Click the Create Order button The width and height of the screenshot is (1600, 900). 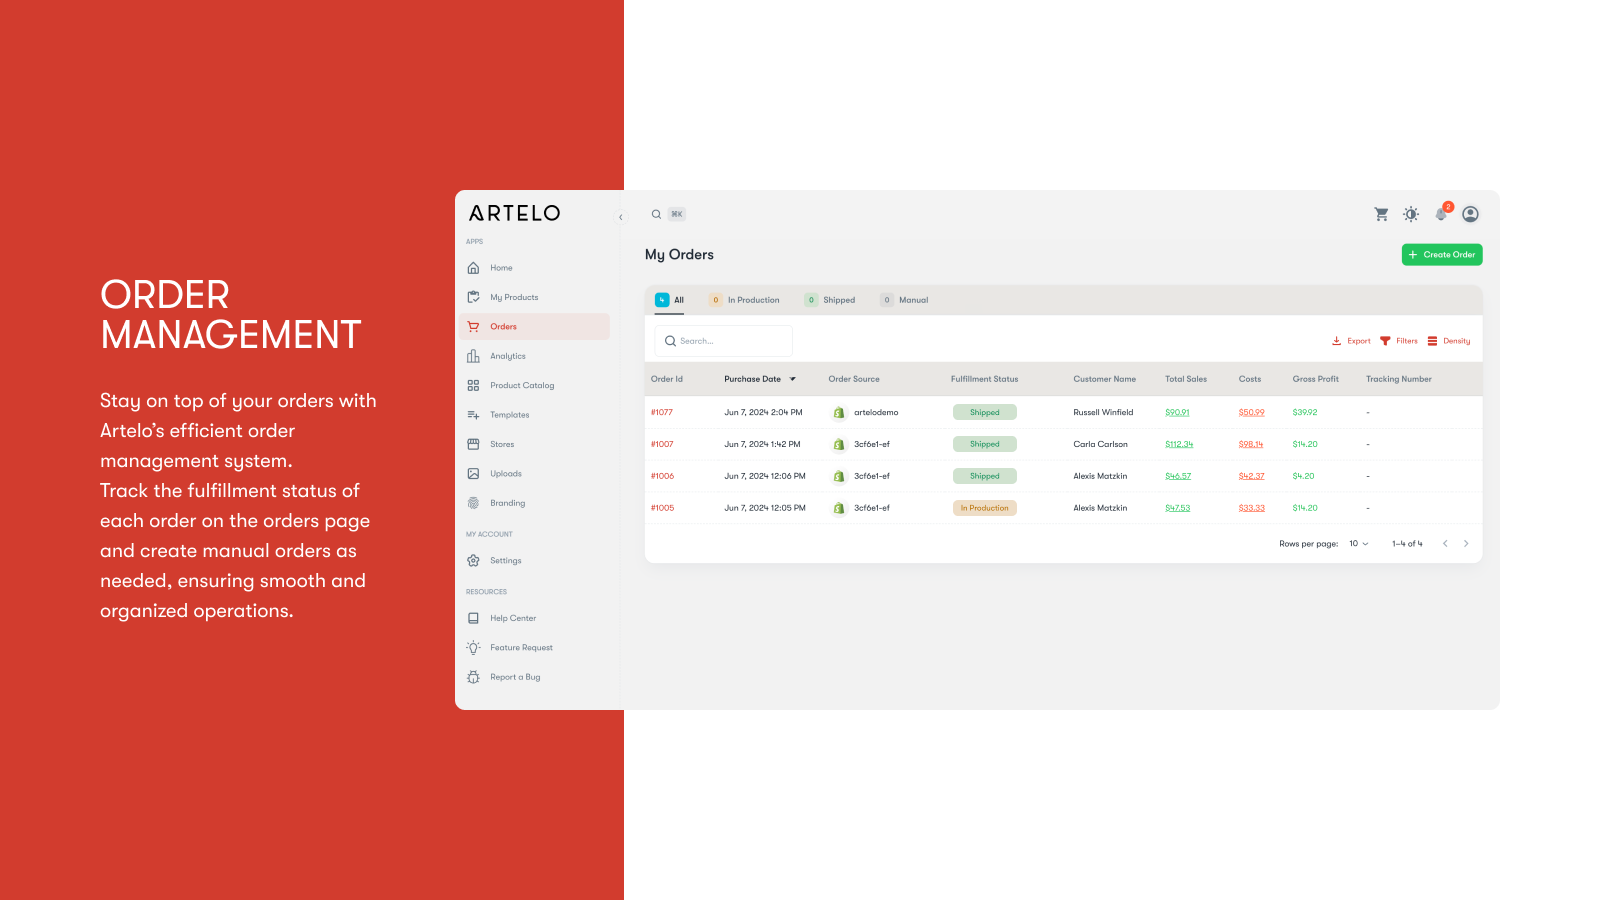coord(1442,255)
